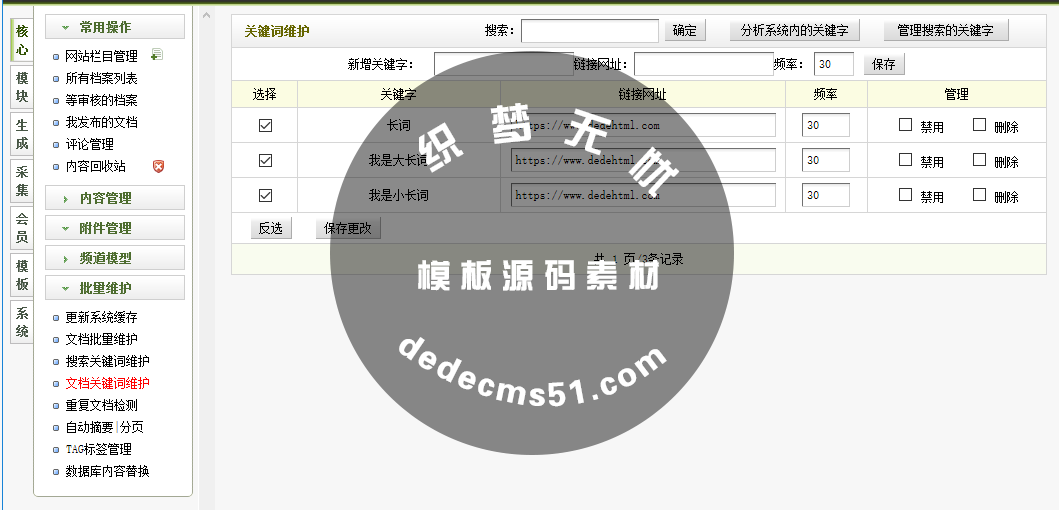Focus 链接网址 field in 我是大长词 row
This screenshot has height=510, width=1059.
point(643,160)
